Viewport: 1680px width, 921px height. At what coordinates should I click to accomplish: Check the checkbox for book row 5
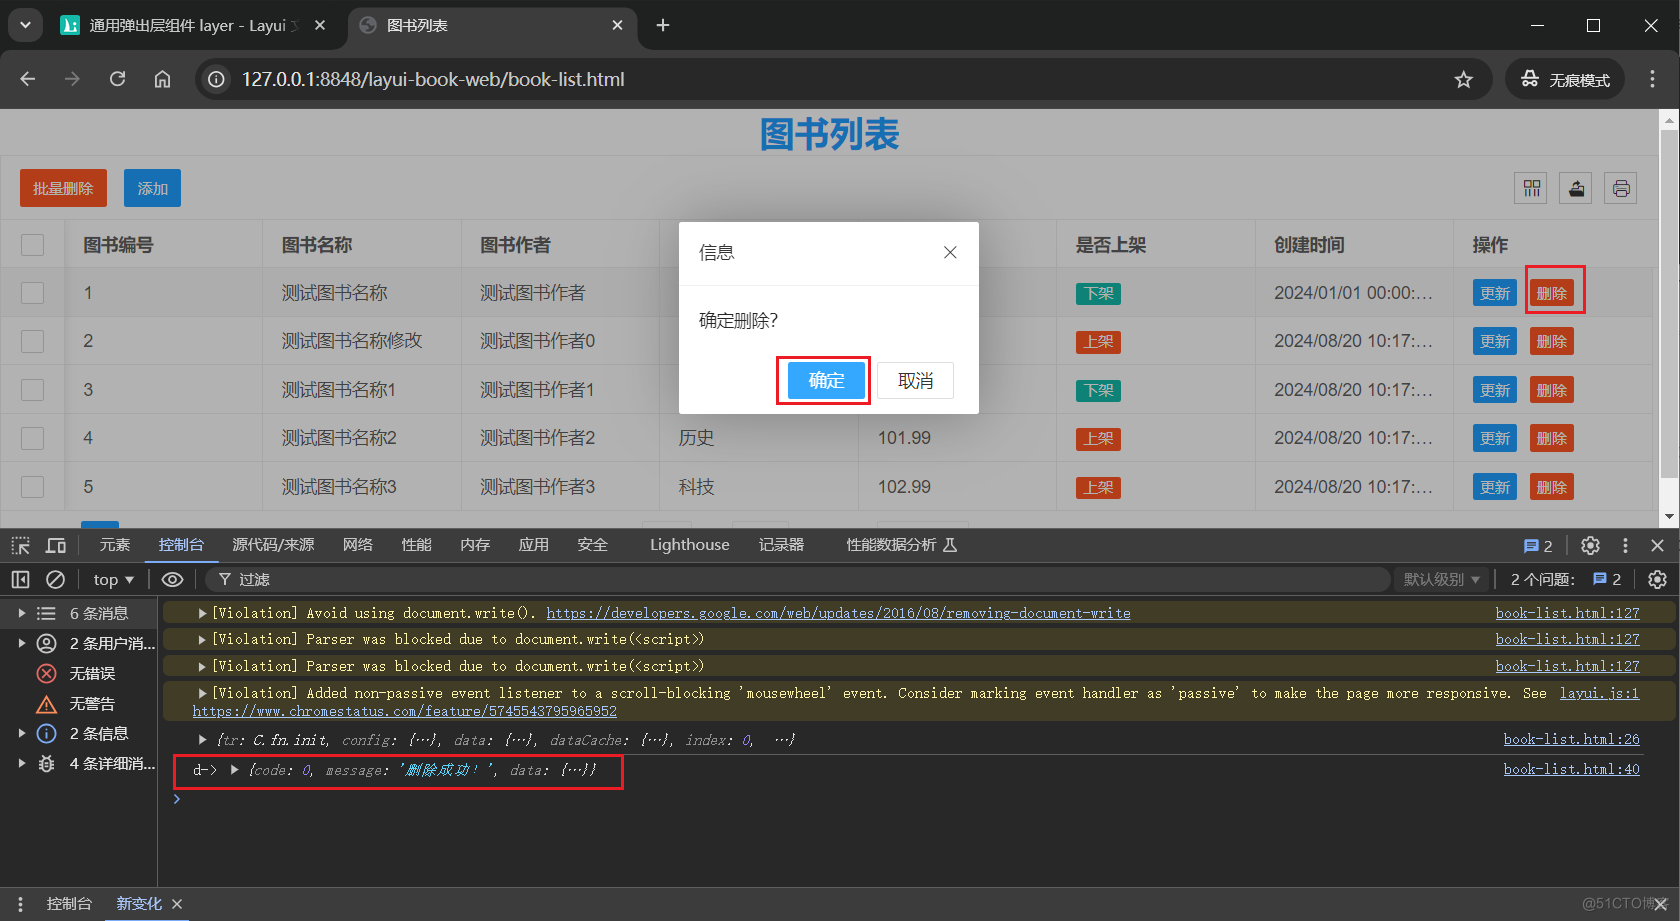pos(33,487)
